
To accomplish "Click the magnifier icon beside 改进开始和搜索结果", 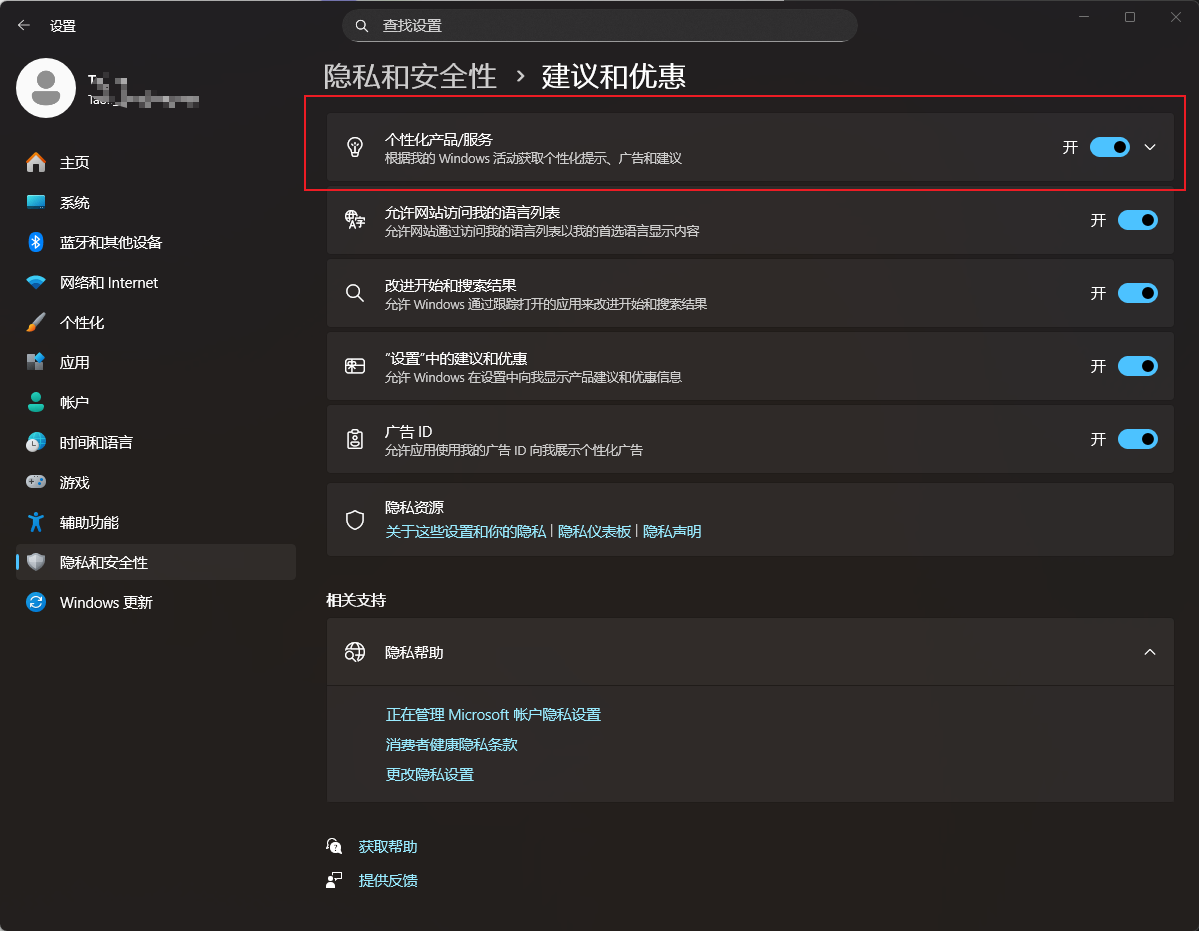I will 355,293.
